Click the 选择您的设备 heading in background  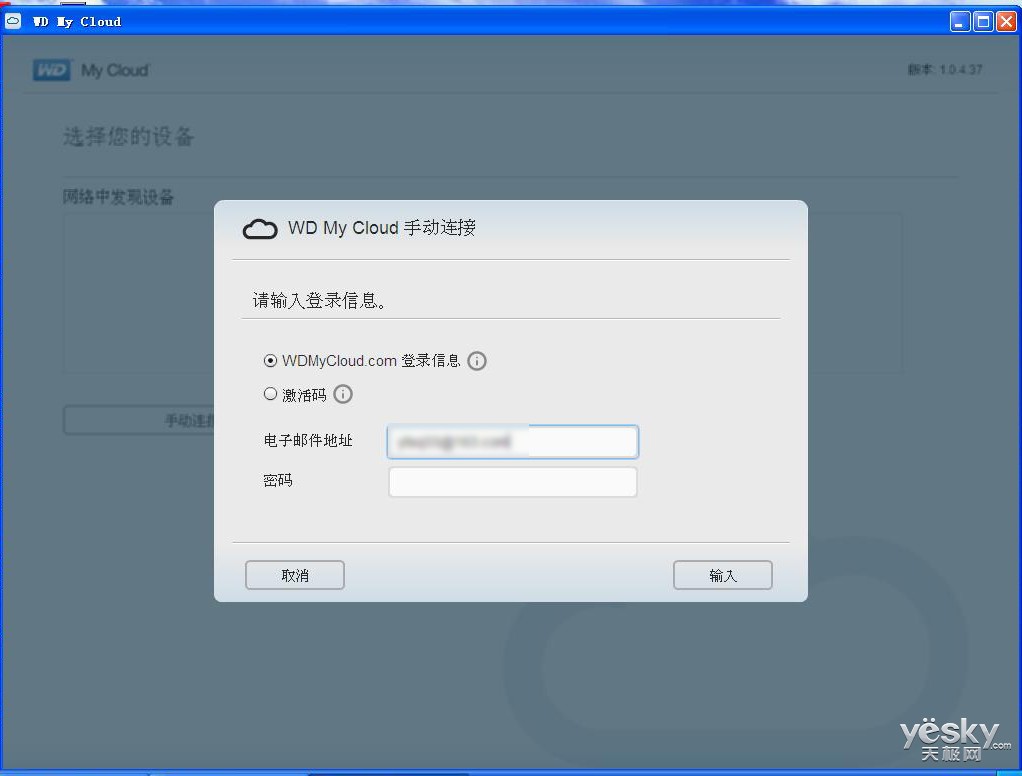coord(128,137)
